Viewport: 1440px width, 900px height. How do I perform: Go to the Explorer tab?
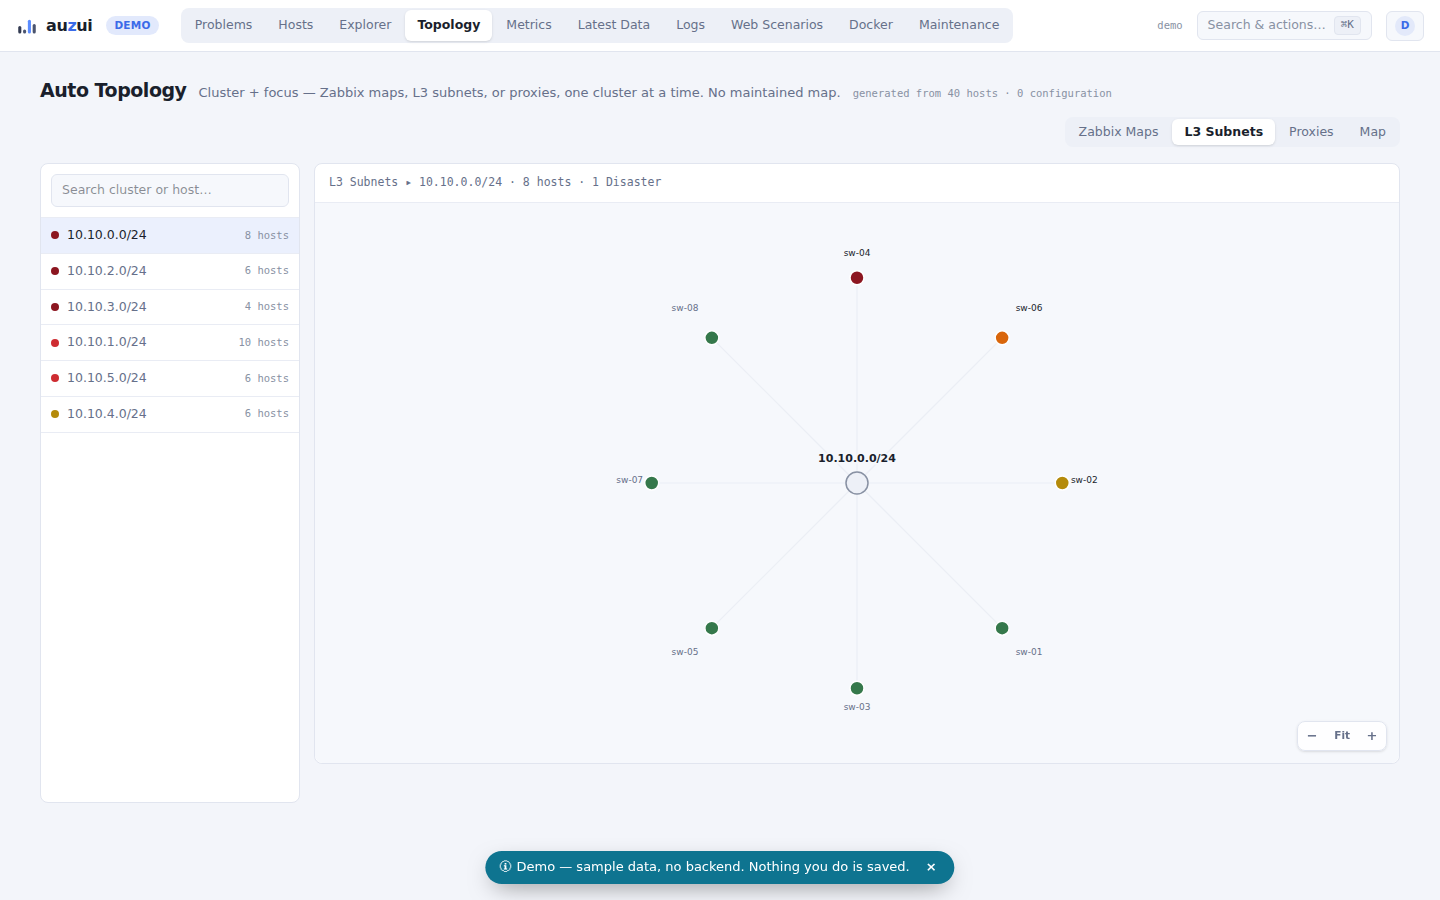[x=365, y=25]
